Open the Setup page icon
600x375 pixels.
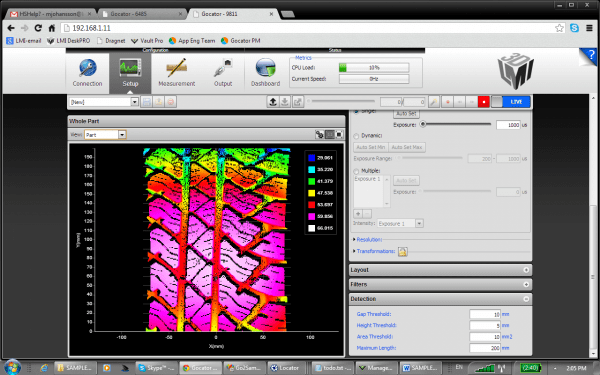tap(130, 73)
